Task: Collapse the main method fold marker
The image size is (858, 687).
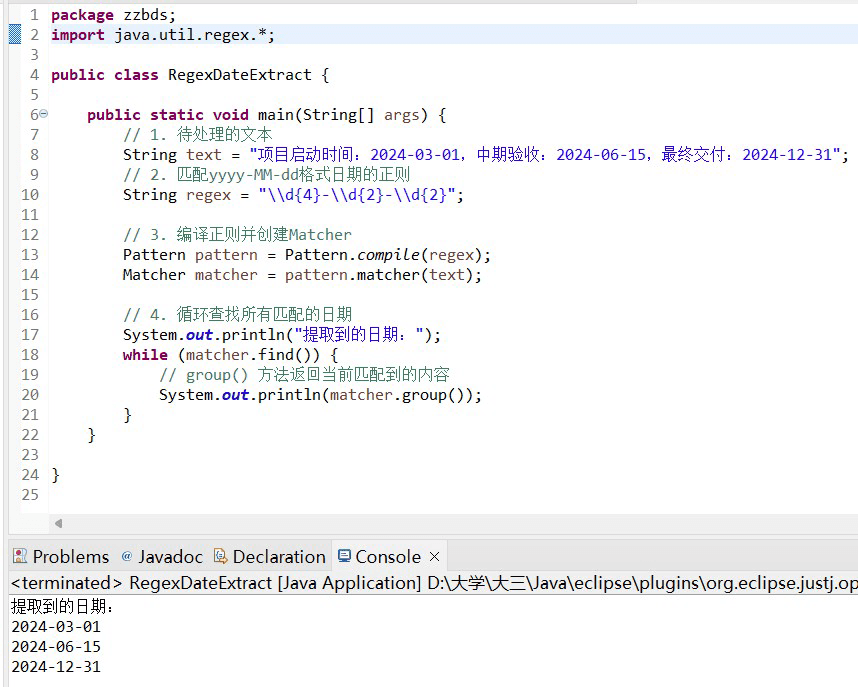Action: [x=43, y=114]
